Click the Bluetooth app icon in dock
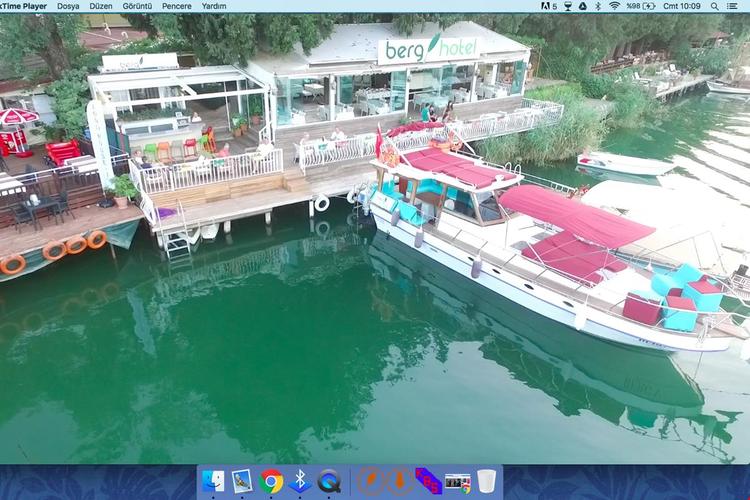Viewport: 750px width, 500px height. (x=300, y=482)
